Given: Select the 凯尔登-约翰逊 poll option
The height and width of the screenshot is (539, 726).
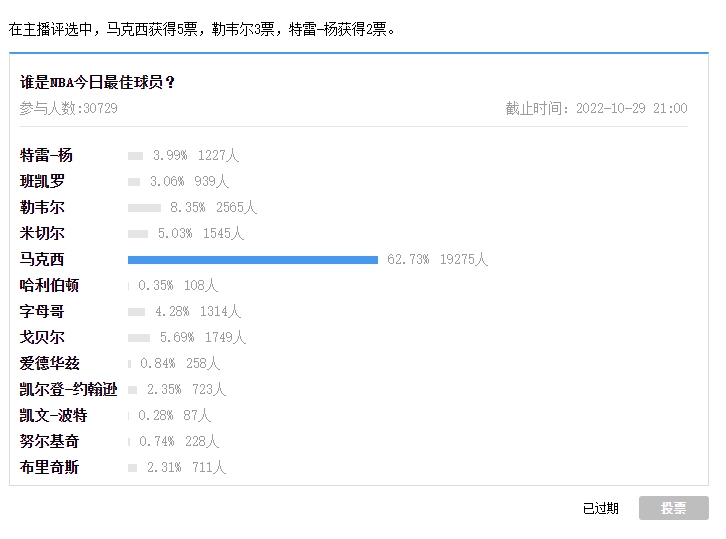Looking at the screenshot, I should tap(68, 389).
